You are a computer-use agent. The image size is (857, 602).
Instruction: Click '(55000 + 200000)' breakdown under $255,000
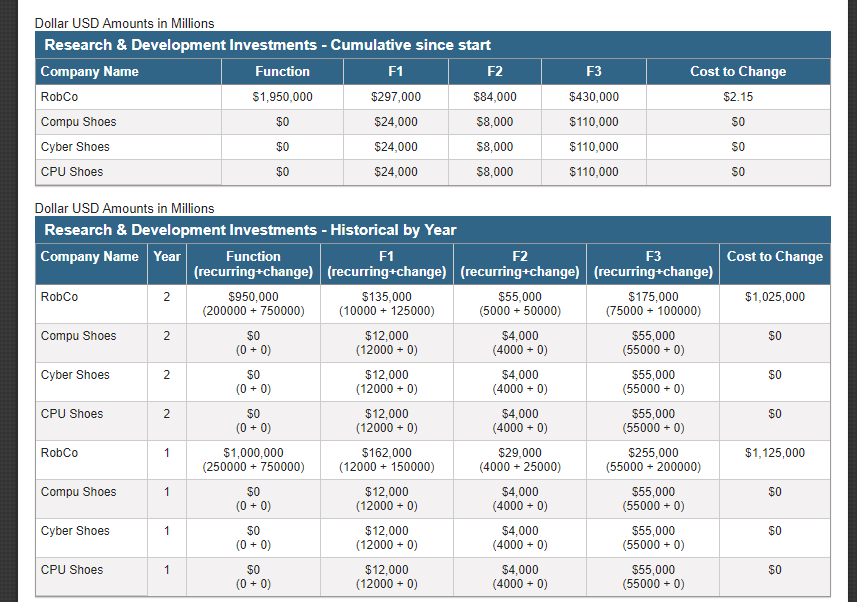click(x=653, y=467)
